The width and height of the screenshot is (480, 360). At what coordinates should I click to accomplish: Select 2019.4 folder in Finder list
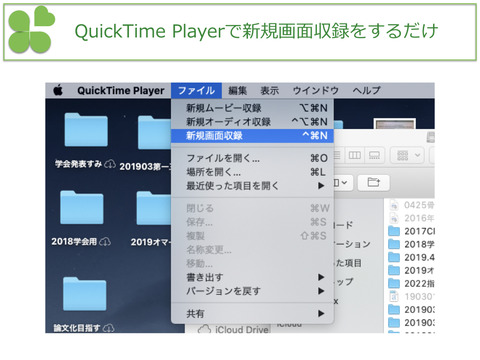(x=412, y=257)
